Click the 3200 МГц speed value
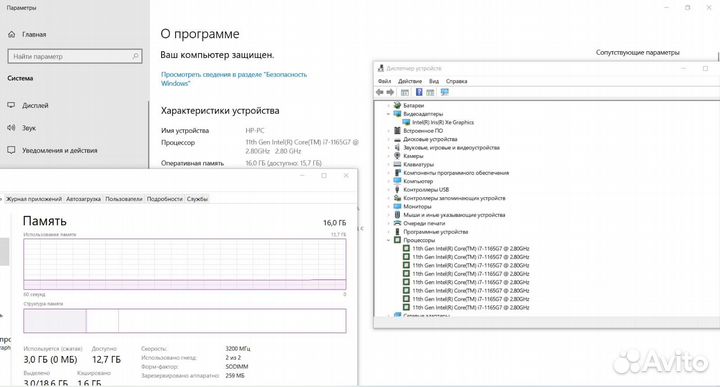 tap(238, 348)
